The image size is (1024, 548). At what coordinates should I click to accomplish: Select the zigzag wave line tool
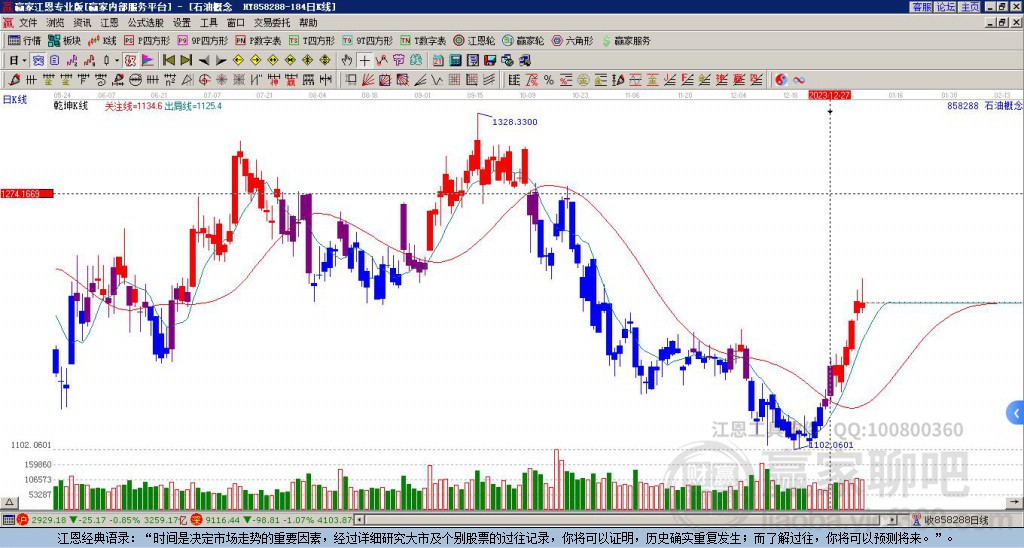pos(436,80)
